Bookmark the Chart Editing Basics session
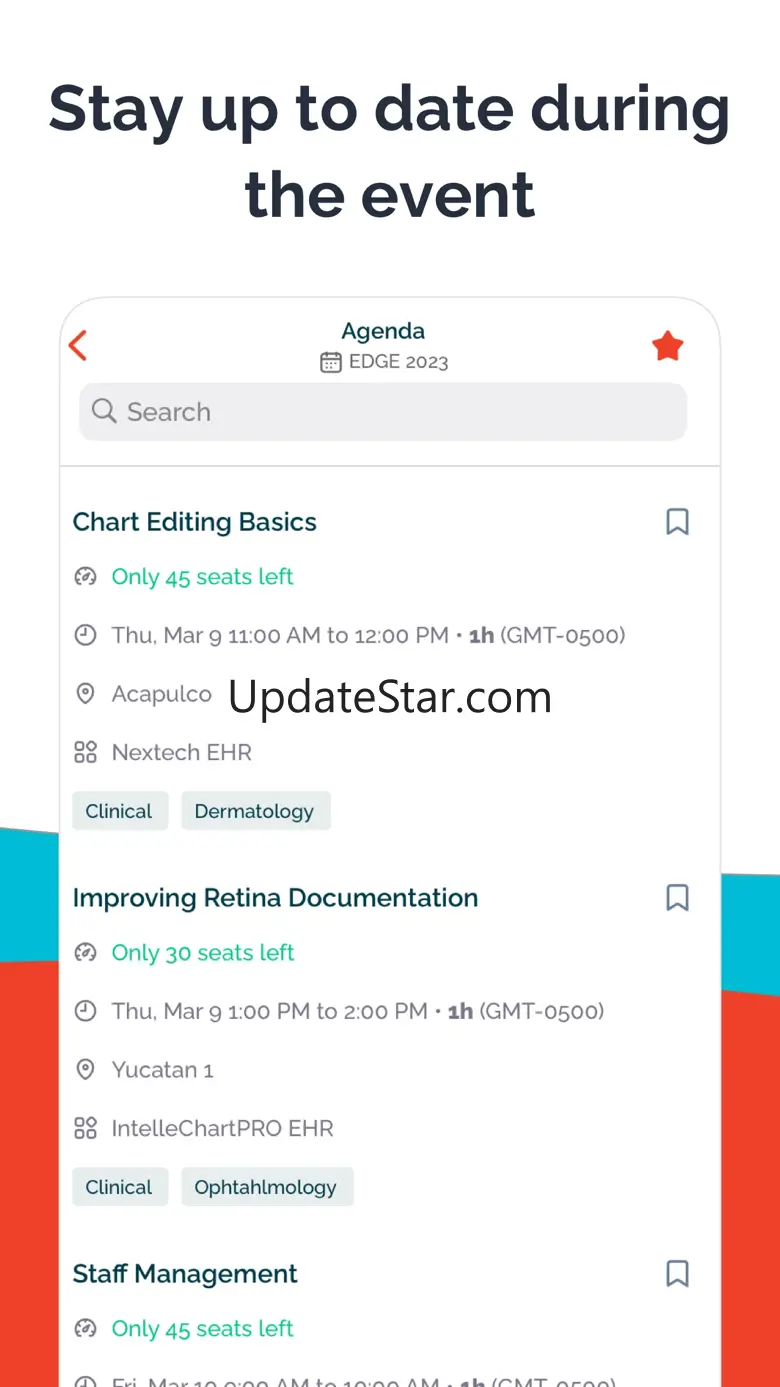Screen dimensions: 780x1387 click(677, 521)
